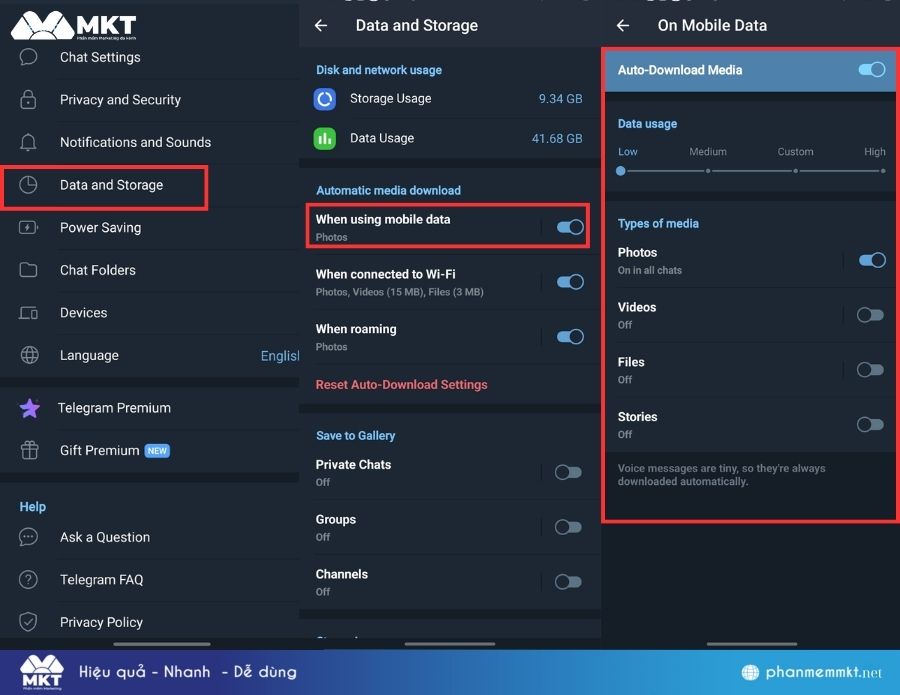The image size is (900, 695).
Task: Tap Reset Auto-Download Settings
Action: coord(401,385)
